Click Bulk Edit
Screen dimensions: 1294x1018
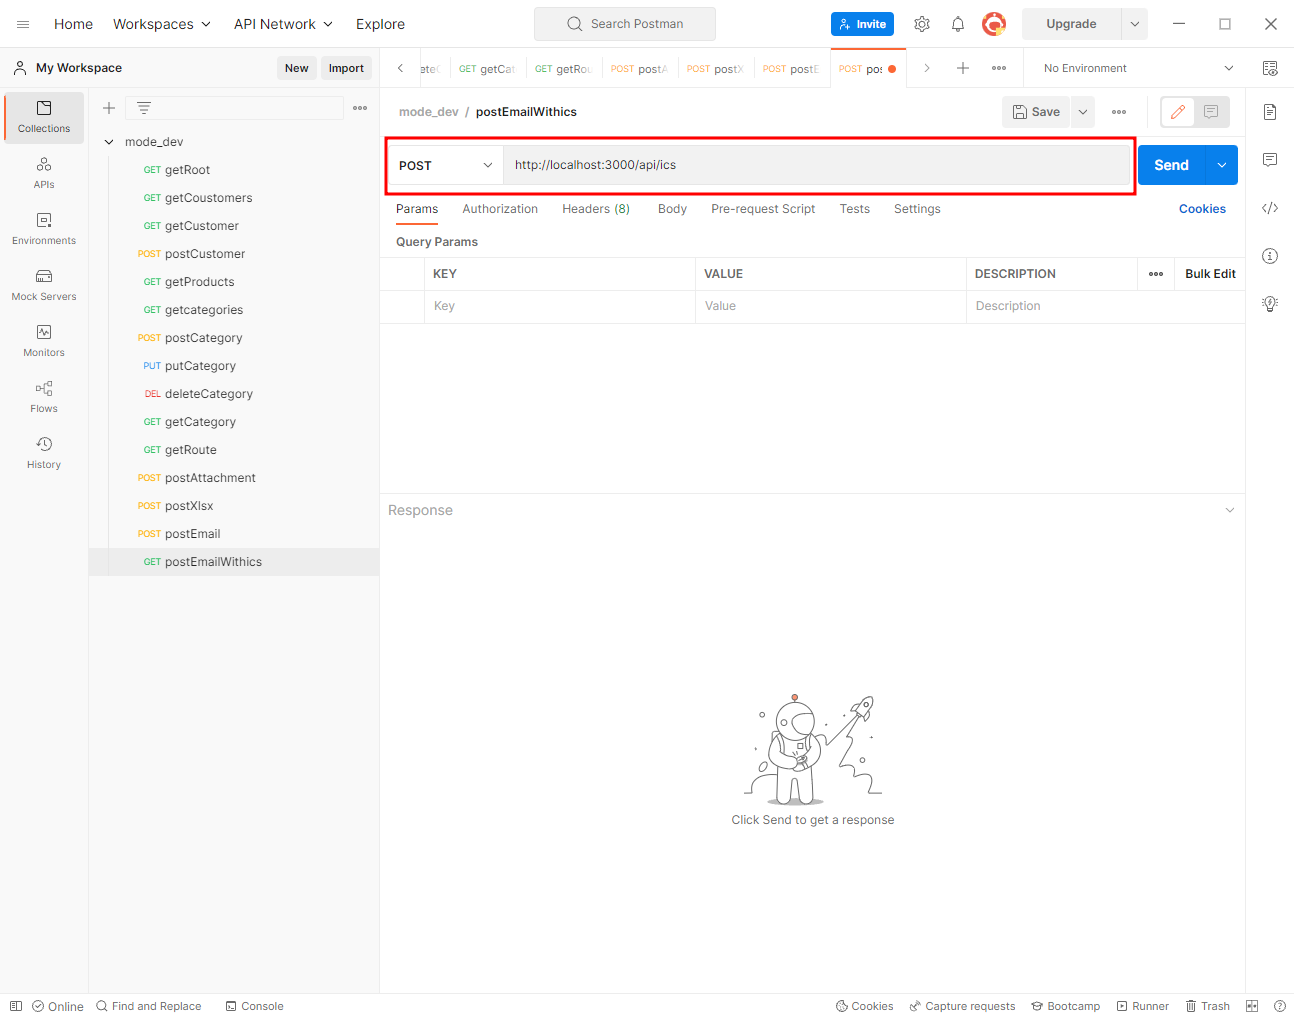[1210, 274]
